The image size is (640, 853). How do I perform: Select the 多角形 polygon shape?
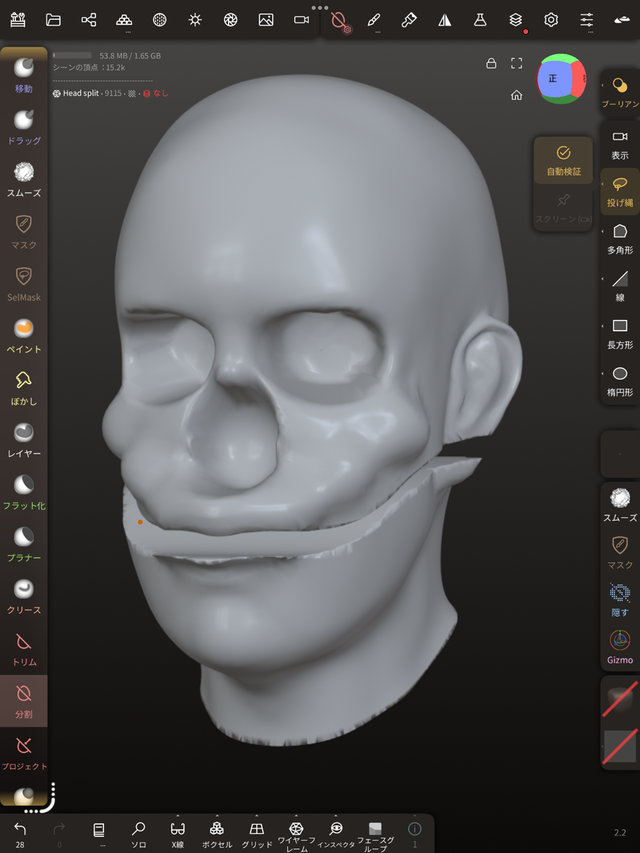620,237
